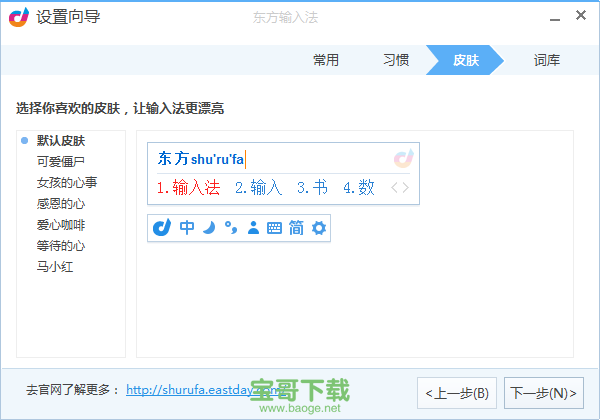This screenshot has width=600, height=420.
Task: Close the setup wizard window
Action: tap(581, 15)
